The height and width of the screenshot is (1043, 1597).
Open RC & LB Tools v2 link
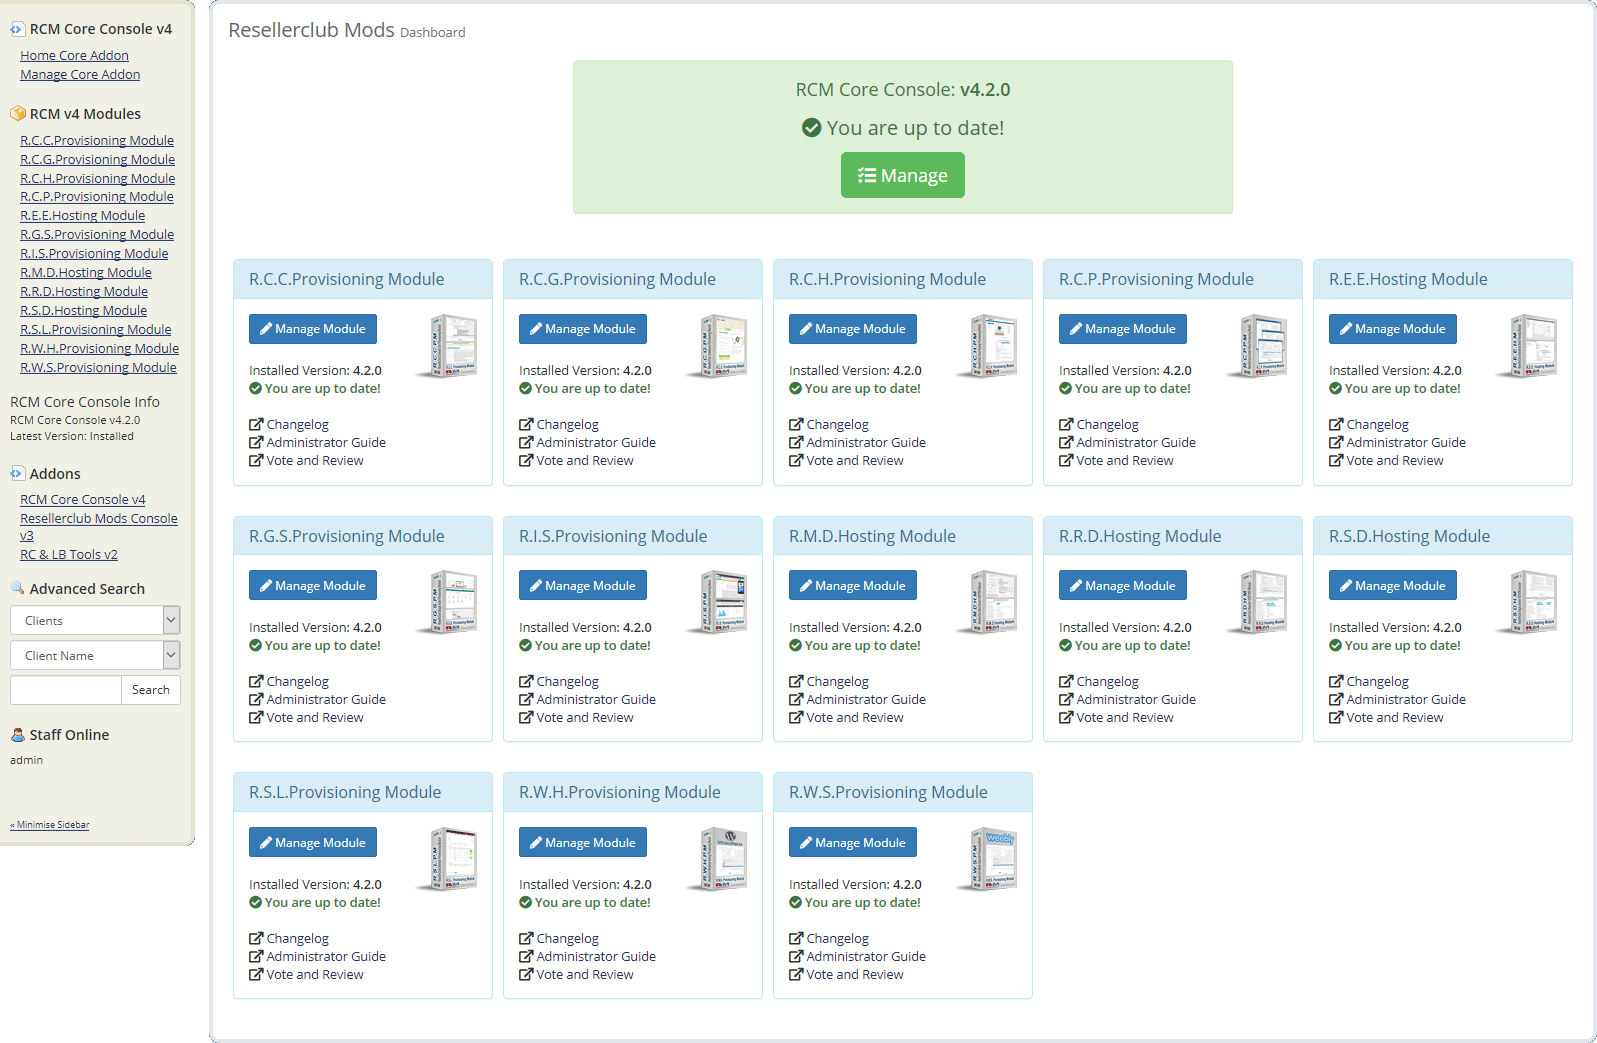point(69,555)
